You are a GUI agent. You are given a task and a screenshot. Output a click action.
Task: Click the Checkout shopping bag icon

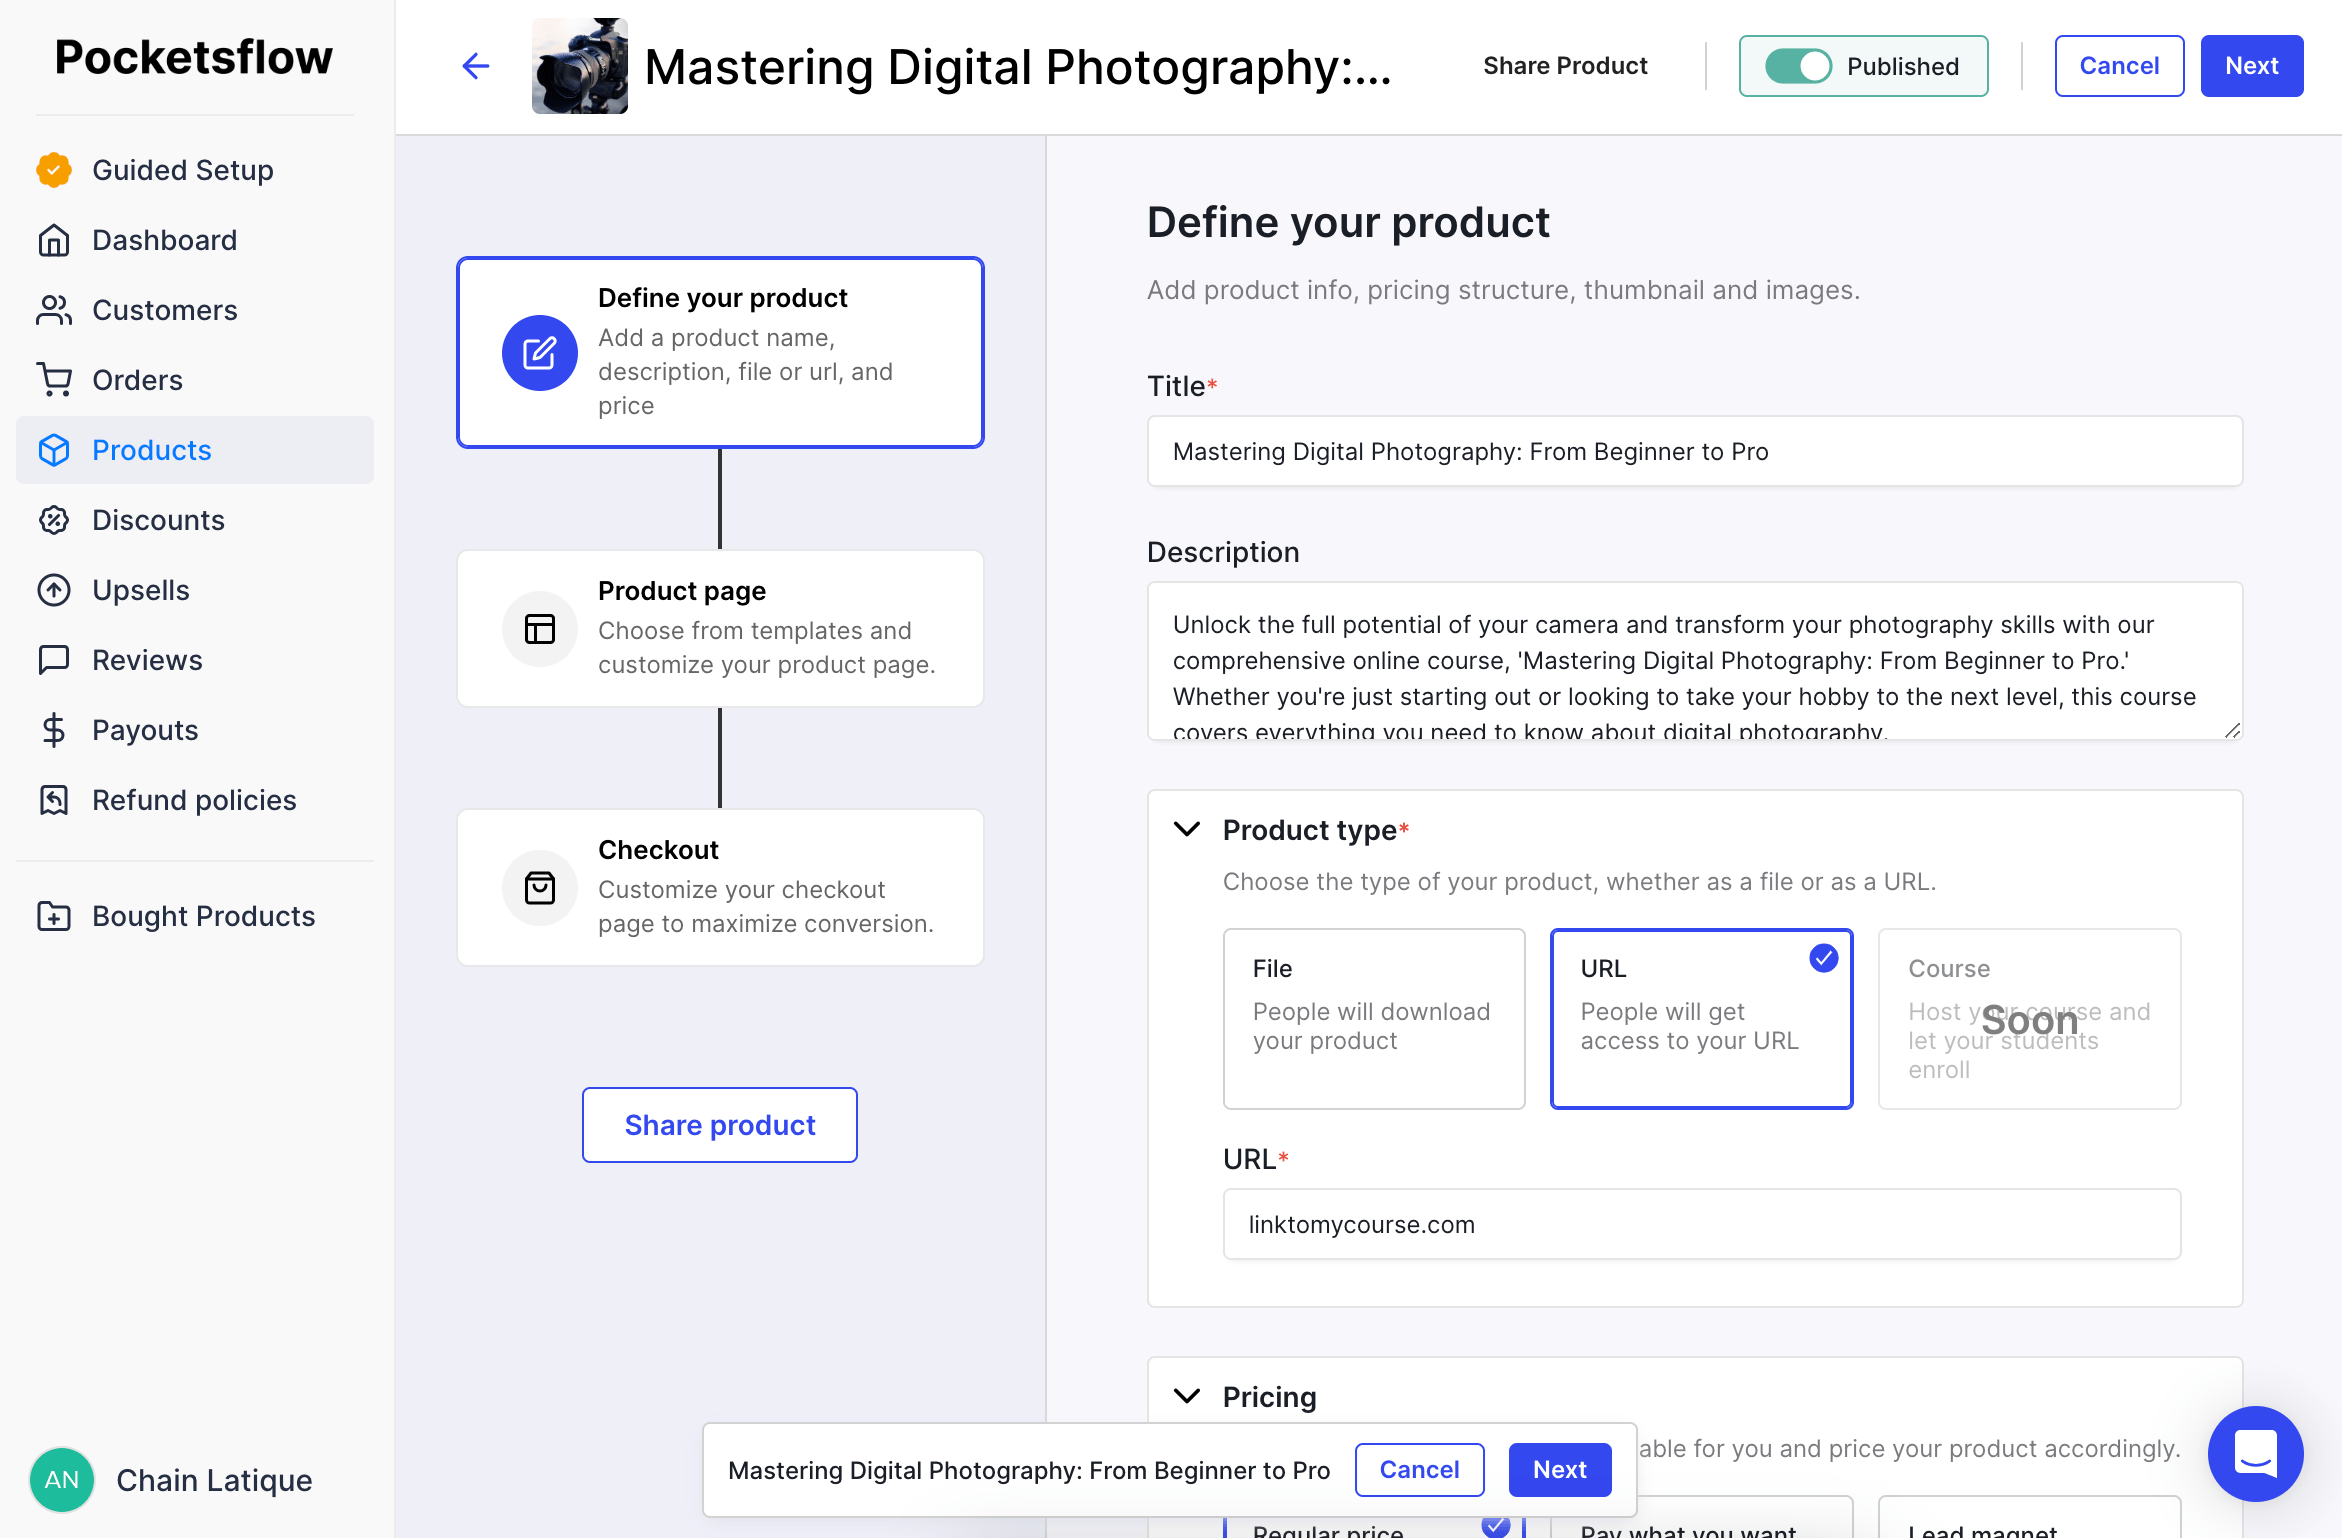pyautogui.click(x=540, y=888)
